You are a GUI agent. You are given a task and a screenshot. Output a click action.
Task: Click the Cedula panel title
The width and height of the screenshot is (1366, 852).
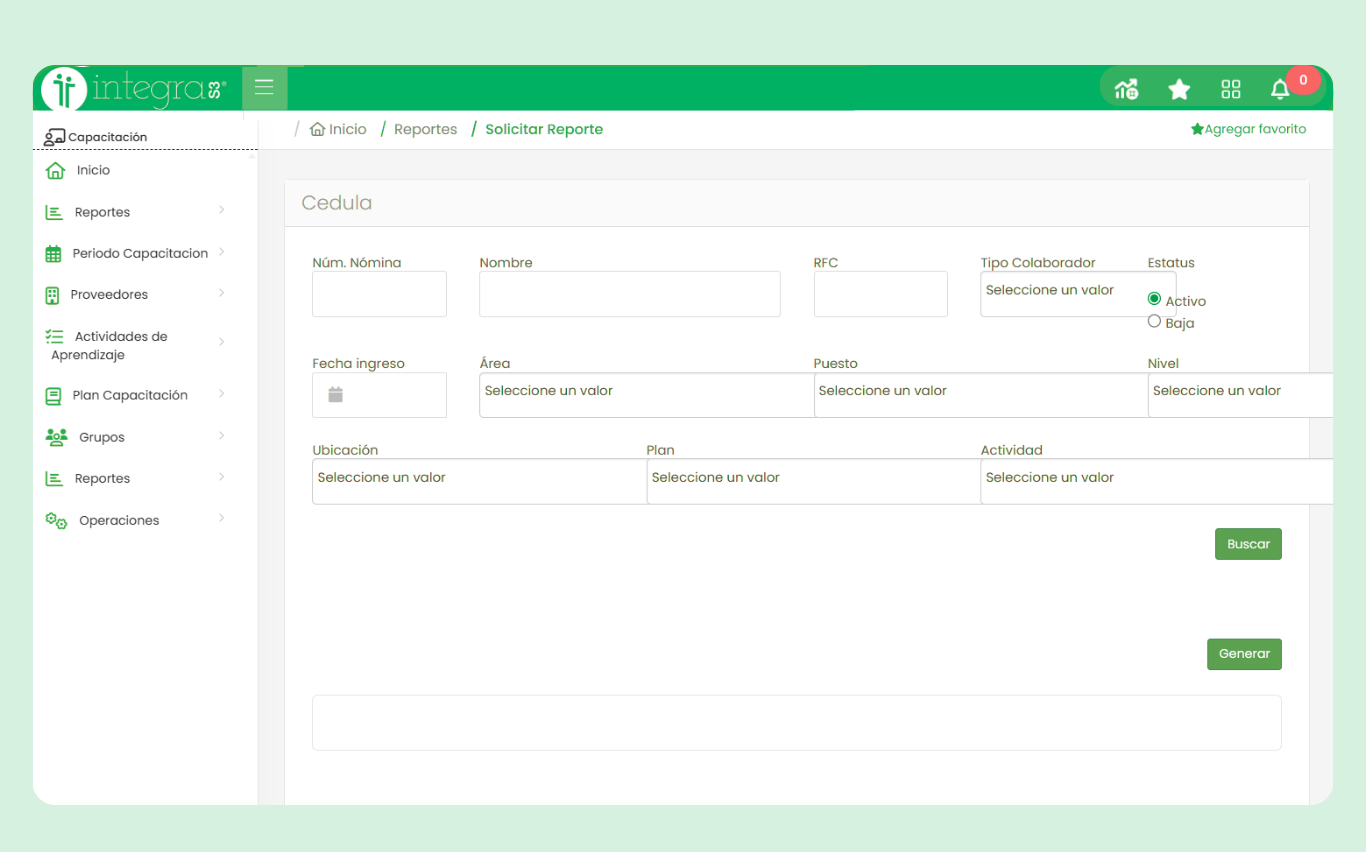tap(337, 203)
